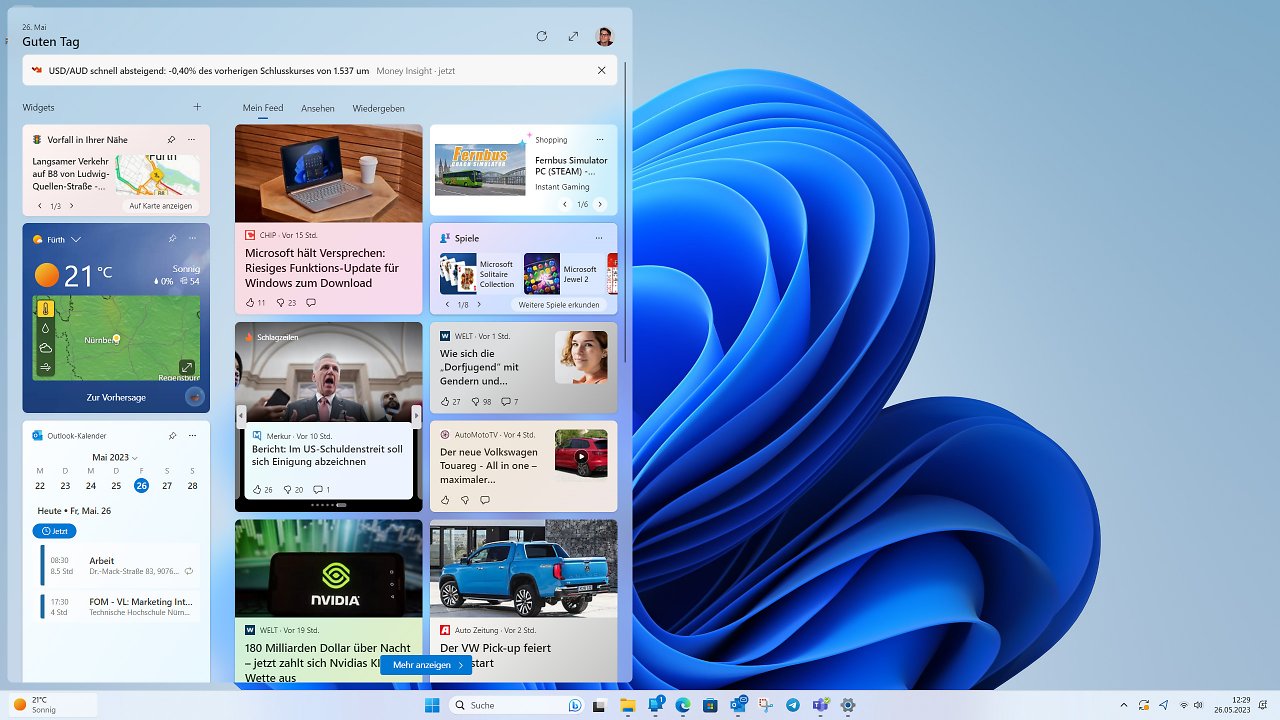Click Mehr anzeigen button
1280x720 pixels.
pyautogui.click(x=426, y=665)
